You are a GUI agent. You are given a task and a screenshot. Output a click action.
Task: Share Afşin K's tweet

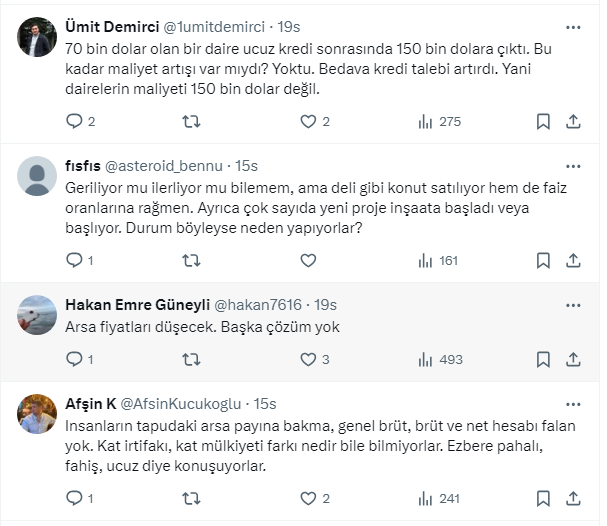click(574, 498)
